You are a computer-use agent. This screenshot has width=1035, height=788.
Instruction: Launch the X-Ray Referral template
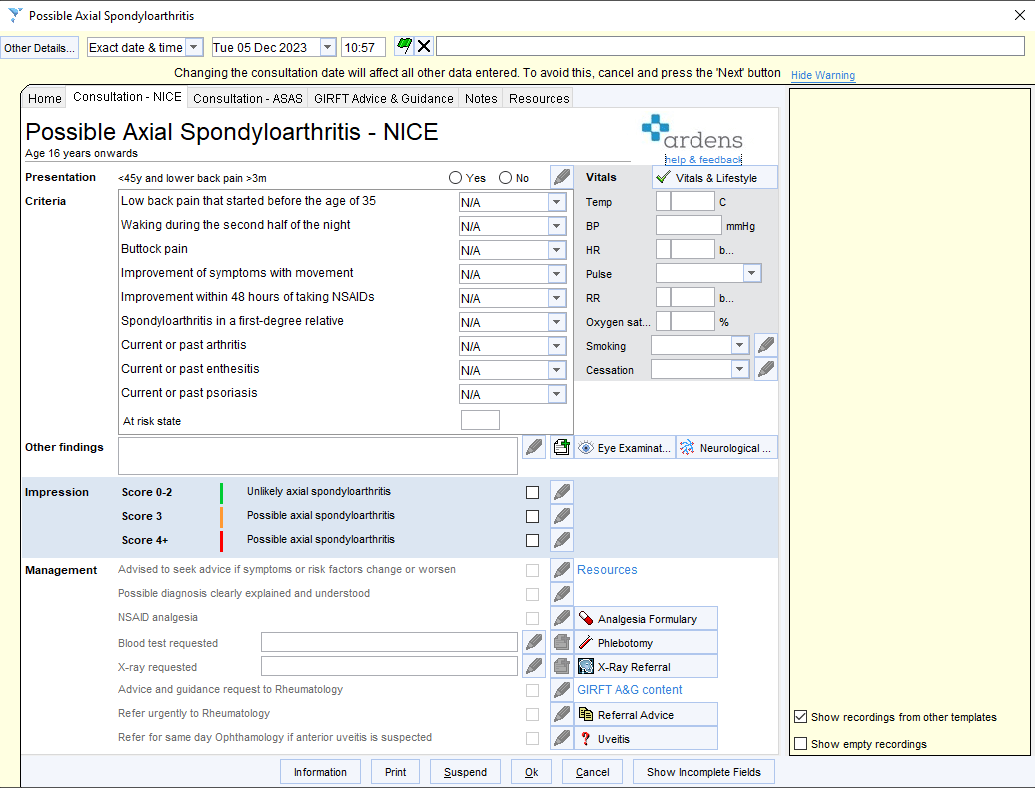[x=646, y=667]
